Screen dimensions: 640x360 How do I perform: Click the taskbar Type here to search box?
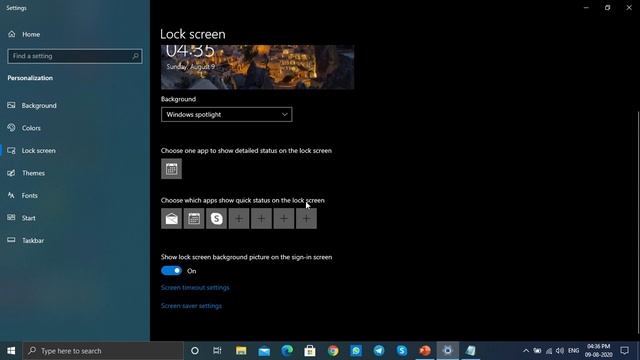(x=103, y=351)
